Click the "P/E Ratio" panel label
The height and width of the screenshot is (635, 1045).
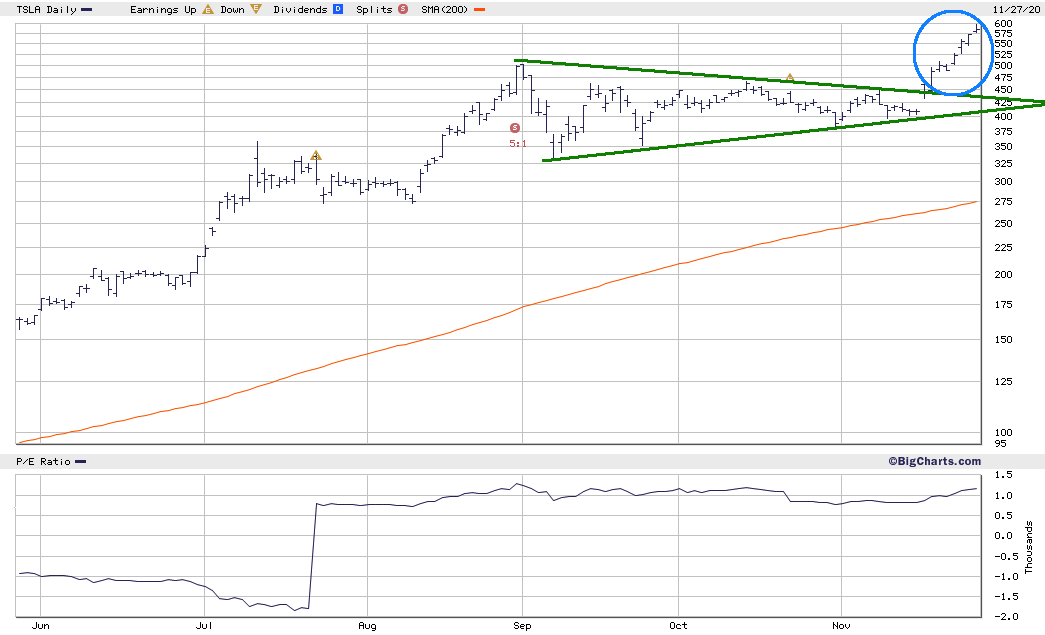tap(43, 462)
